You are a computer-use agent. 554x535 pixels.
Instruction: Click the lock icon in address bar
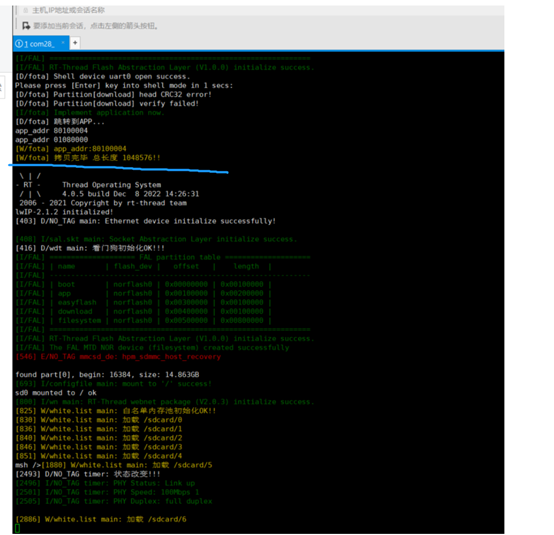point(25,10)
